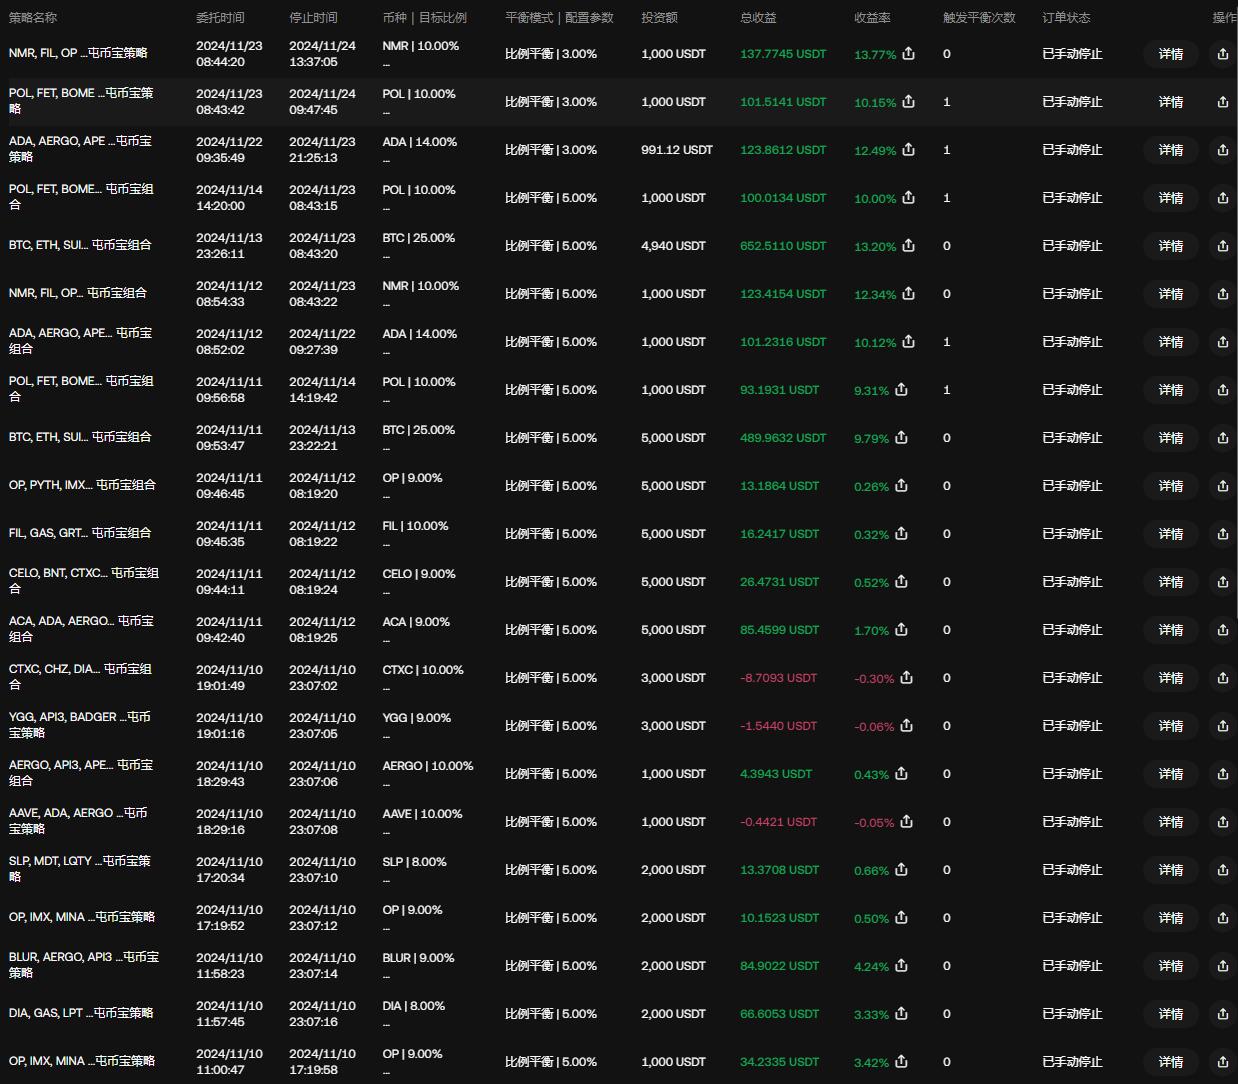Expand the ellipsis under FIL | 10.00%

click(x=387, y=543)
